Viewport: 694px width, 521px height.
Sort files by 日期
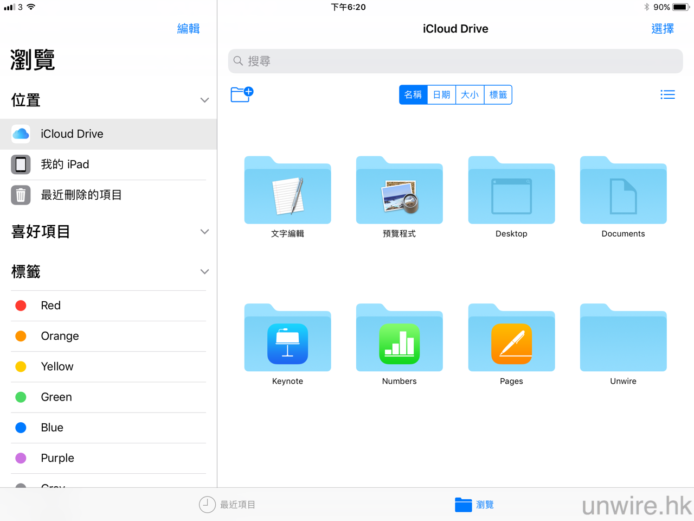click(441, 95)
